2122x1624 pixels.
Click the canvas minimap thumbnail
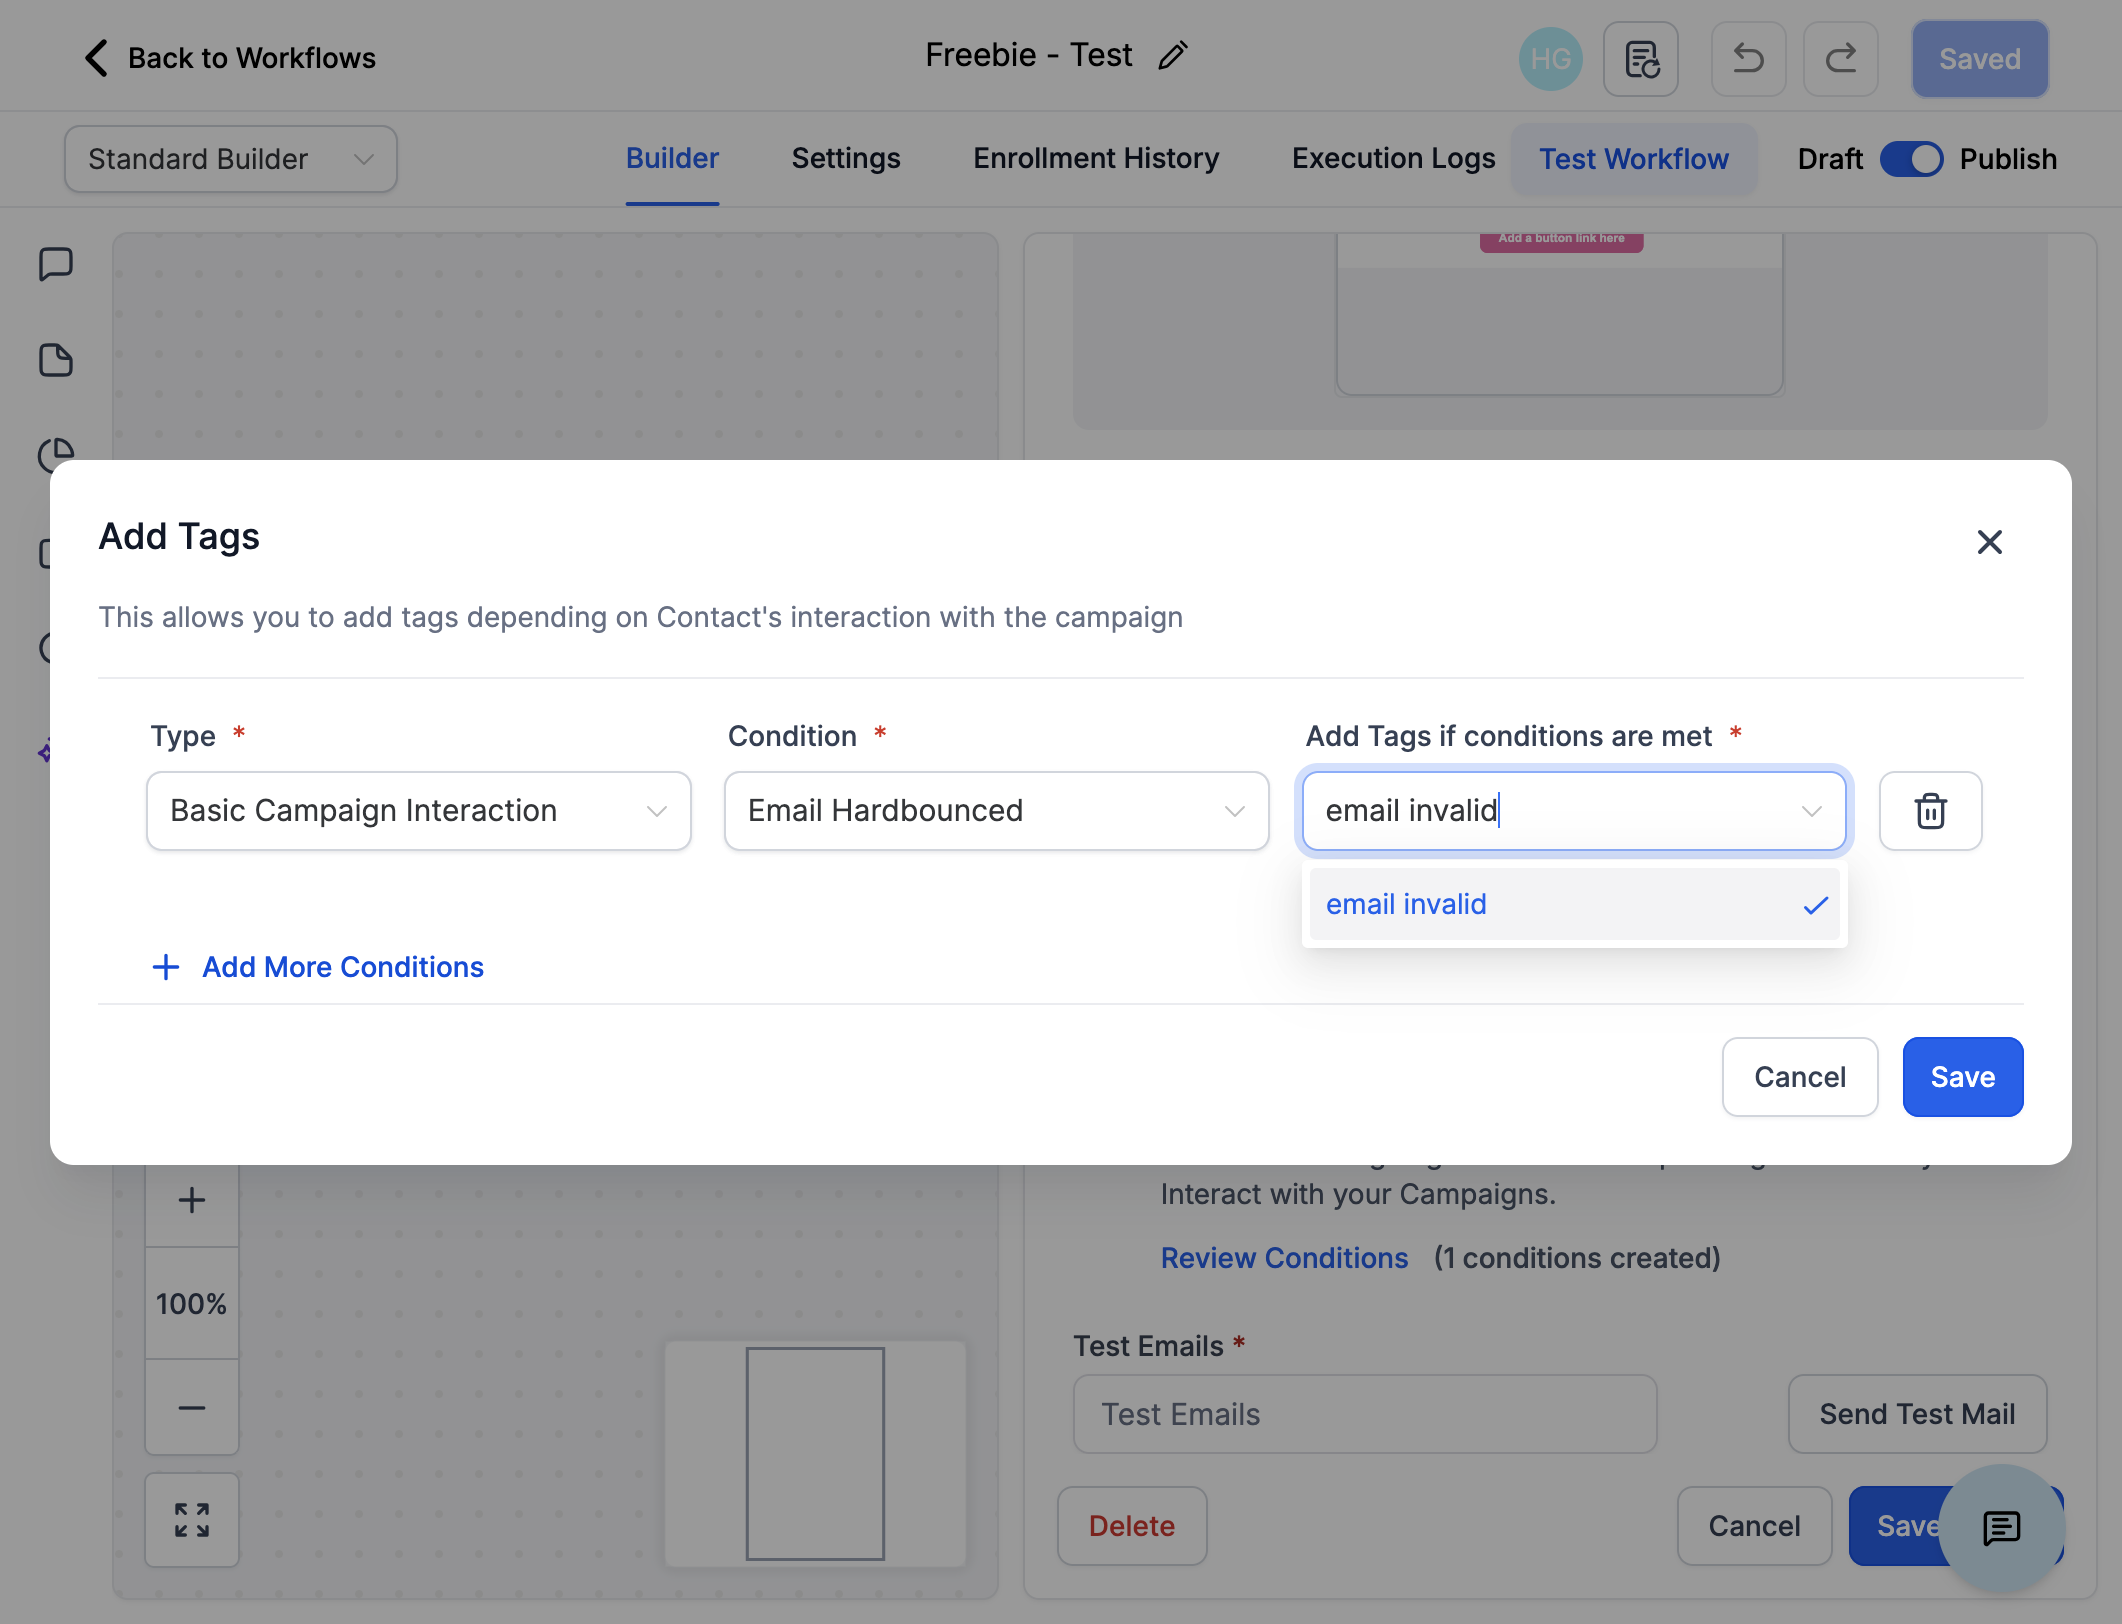[815, 1454]
